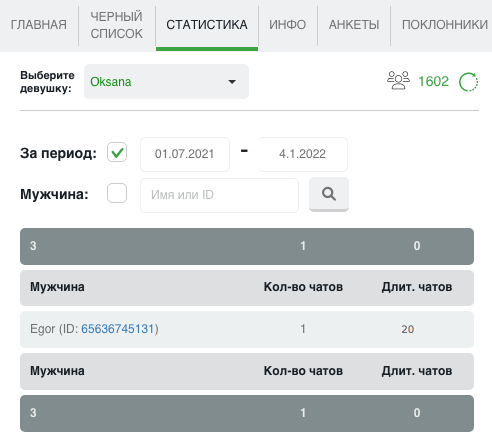Screen dimensions: 492x442
Task: Click the start date field 01.07.2021
Action: (185, 154)
